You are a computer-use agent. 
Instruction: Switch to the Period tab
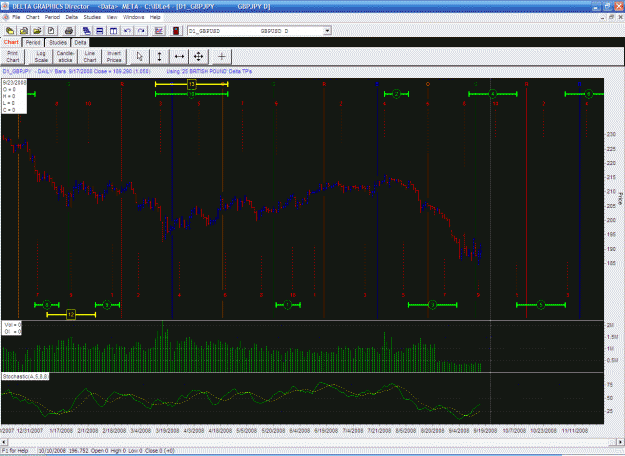[x=33, y=43]
